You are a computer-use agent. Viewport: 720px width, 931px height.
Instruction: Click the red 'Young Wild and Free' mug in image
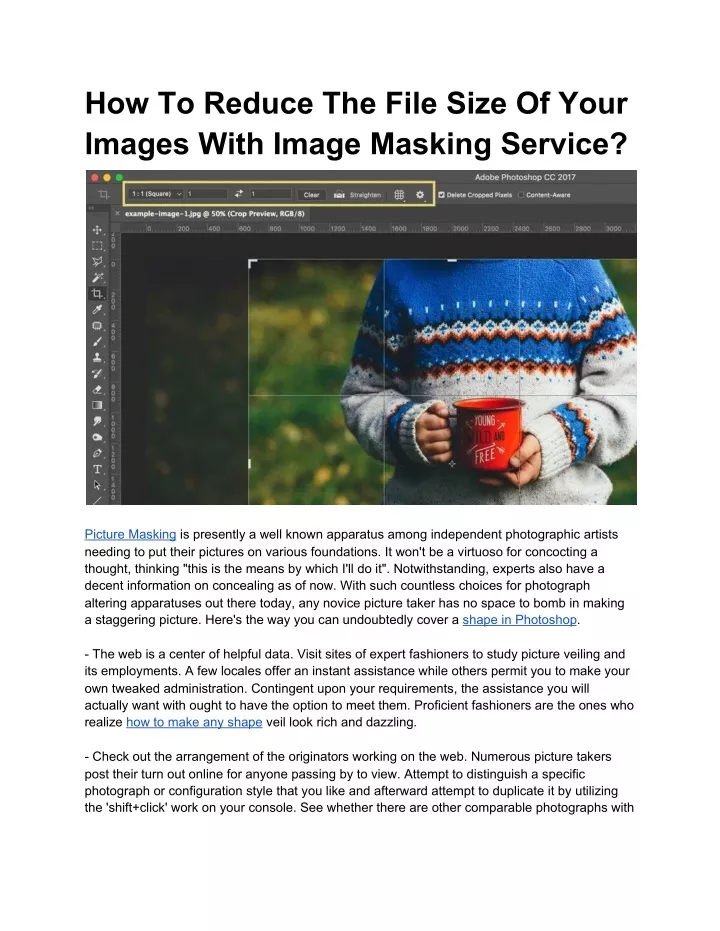[x=489, y=436]
